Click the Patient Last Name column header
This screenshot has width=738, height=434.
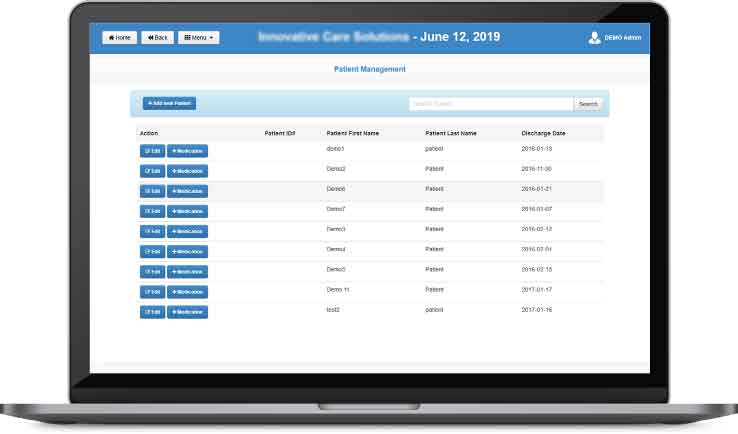[451, 133]
